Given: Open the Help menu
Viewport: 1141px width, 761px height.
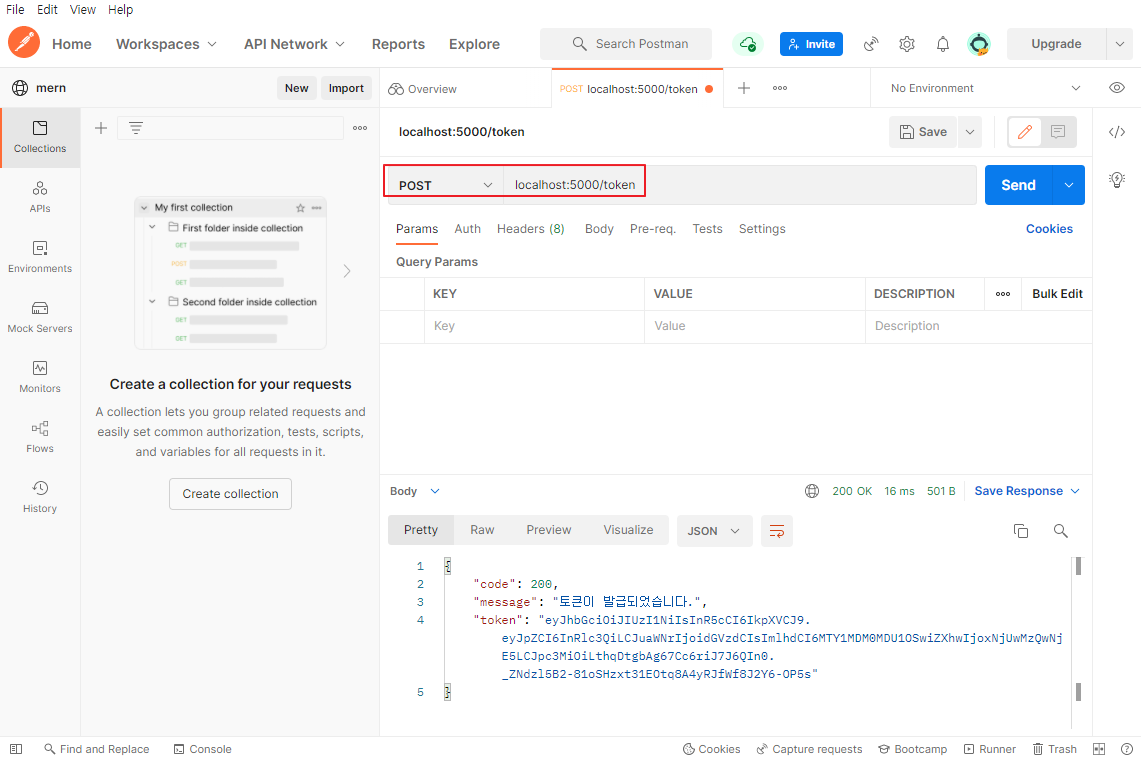Looking at the screenshot, I should click(120, 9).
